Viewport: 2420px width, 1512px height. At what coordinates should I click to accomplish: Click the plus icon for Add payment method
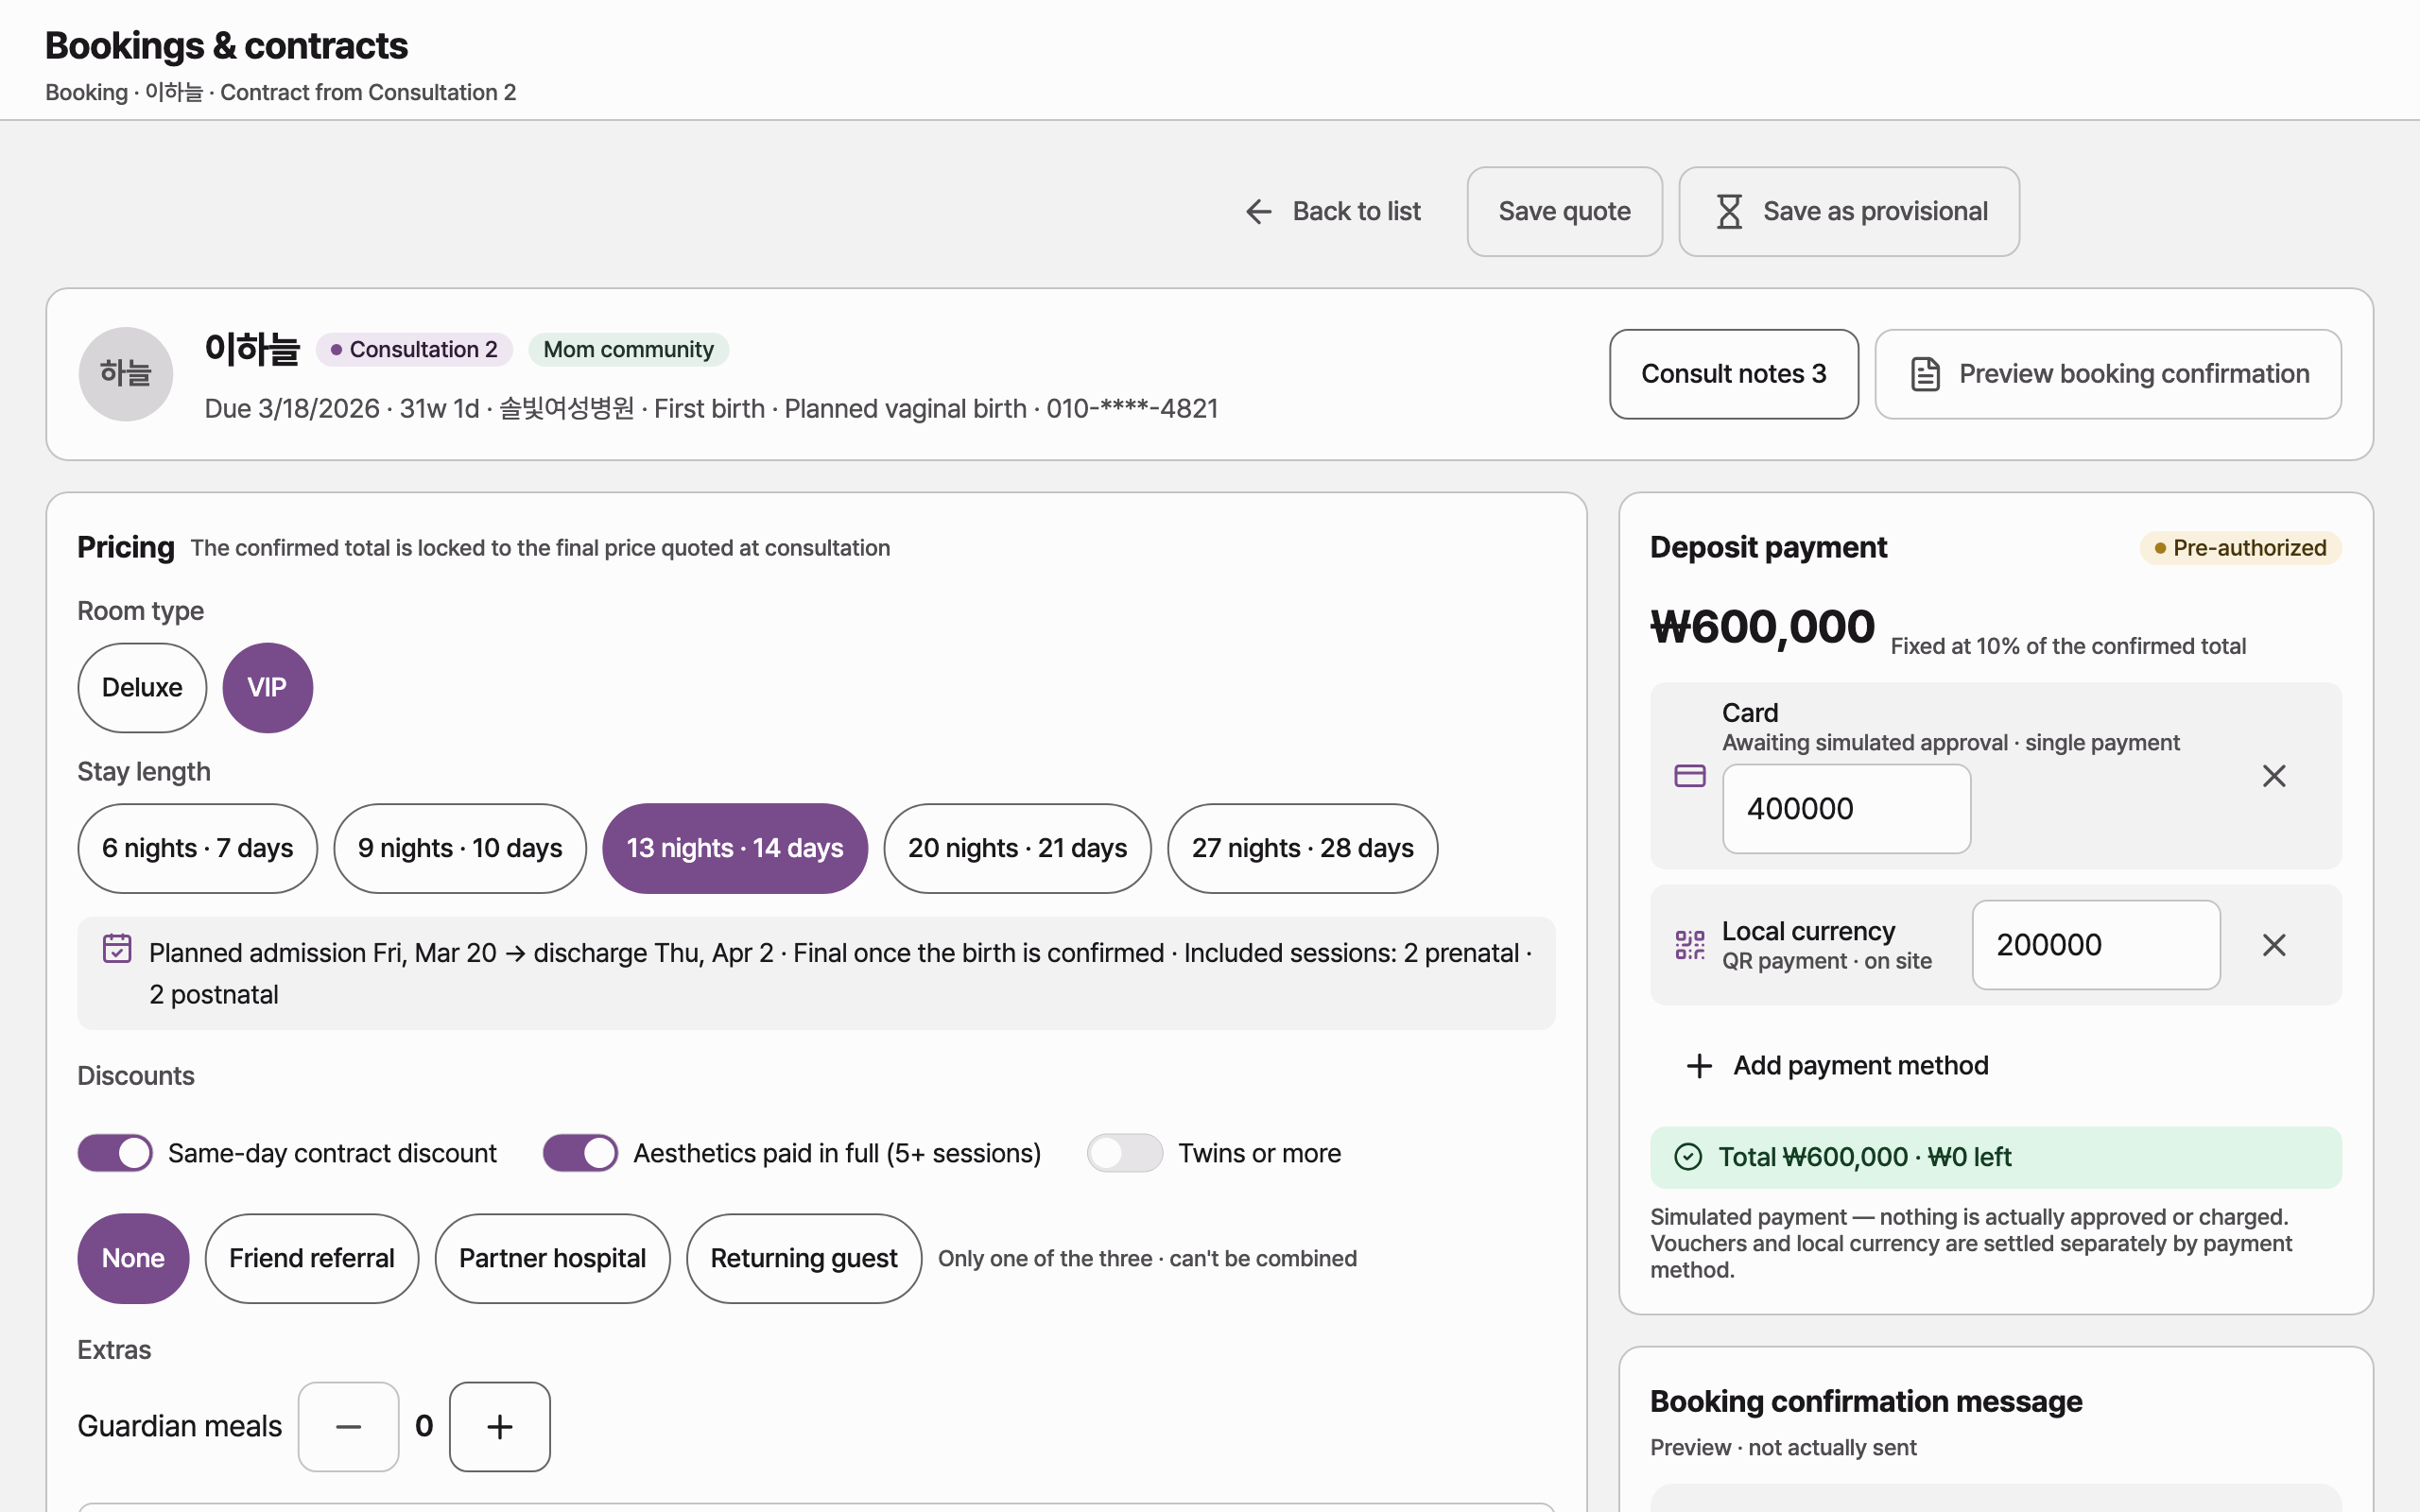1699,1066
